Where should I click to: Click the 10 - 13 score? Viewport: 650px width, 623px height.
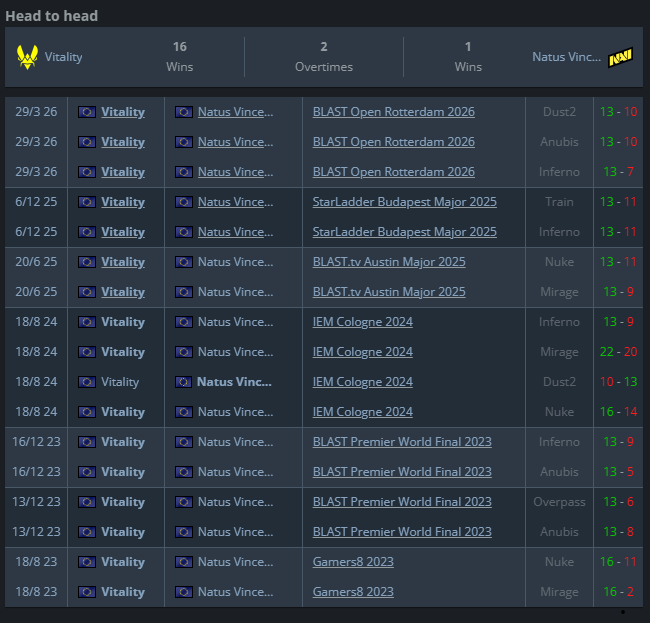[618, 382]
